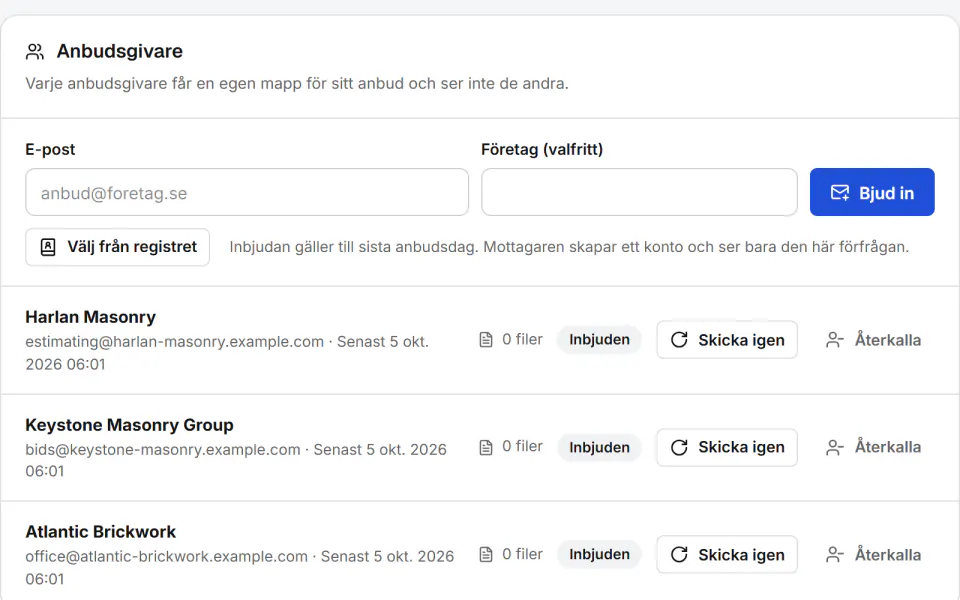Click the Företag (valfritt) field label
This screenshot has width=960, height=600.
[x=542, y=149]
